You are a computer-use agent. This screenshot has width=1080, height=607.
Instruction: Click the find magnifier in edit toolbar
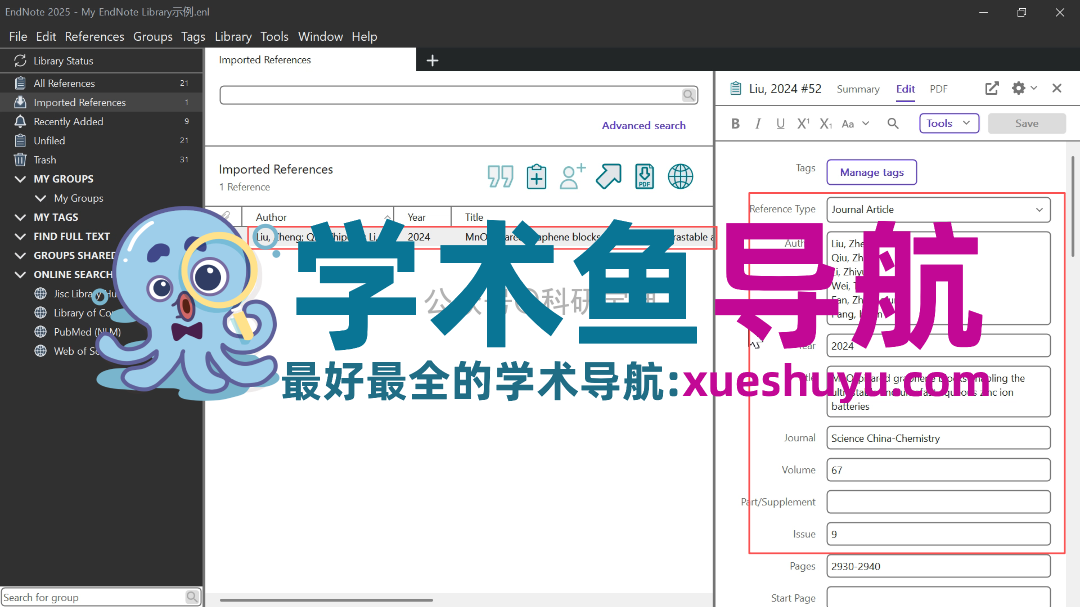[x=893, y=123]
